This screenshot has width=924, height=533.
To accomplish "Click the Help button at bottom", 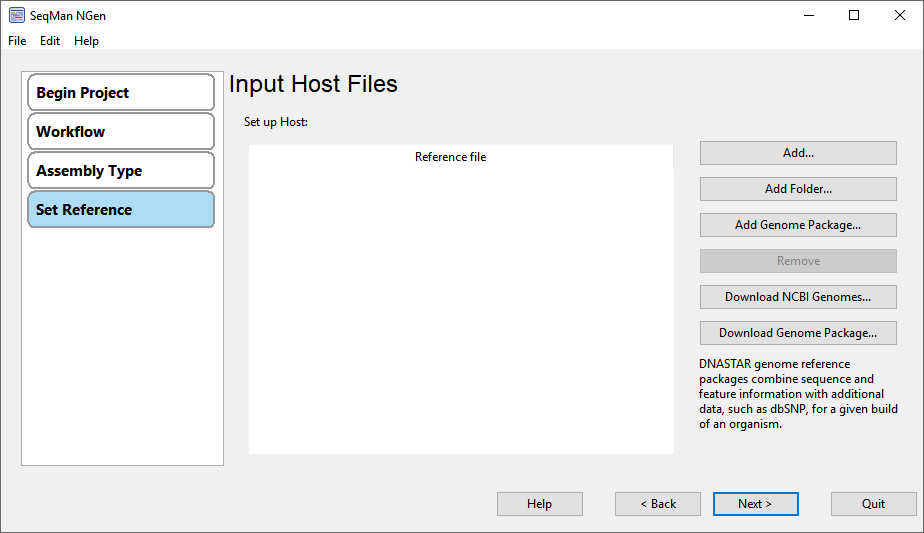I will 539,504.
